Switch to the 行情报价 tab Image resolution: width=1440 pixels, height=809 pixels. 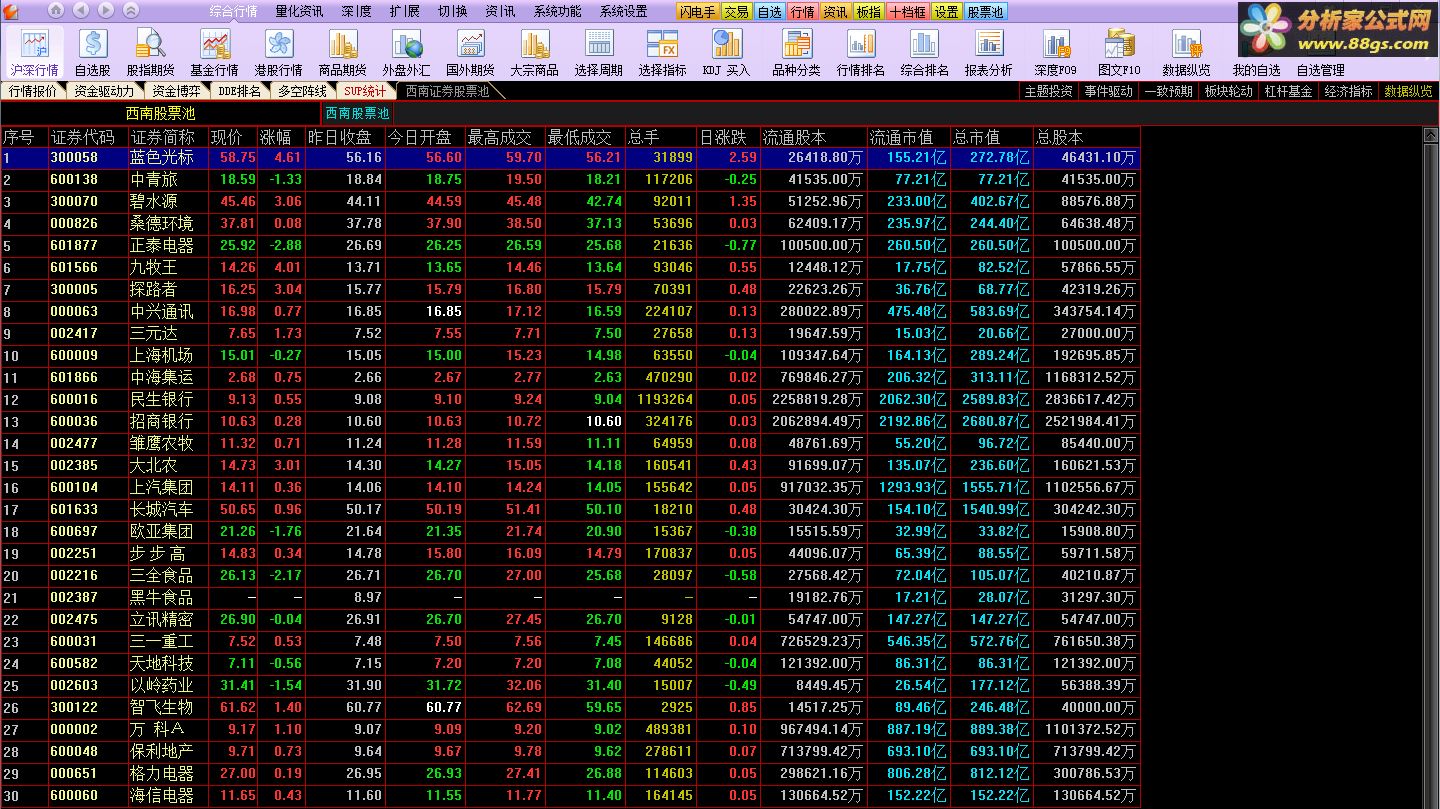[x=33, y=91]
